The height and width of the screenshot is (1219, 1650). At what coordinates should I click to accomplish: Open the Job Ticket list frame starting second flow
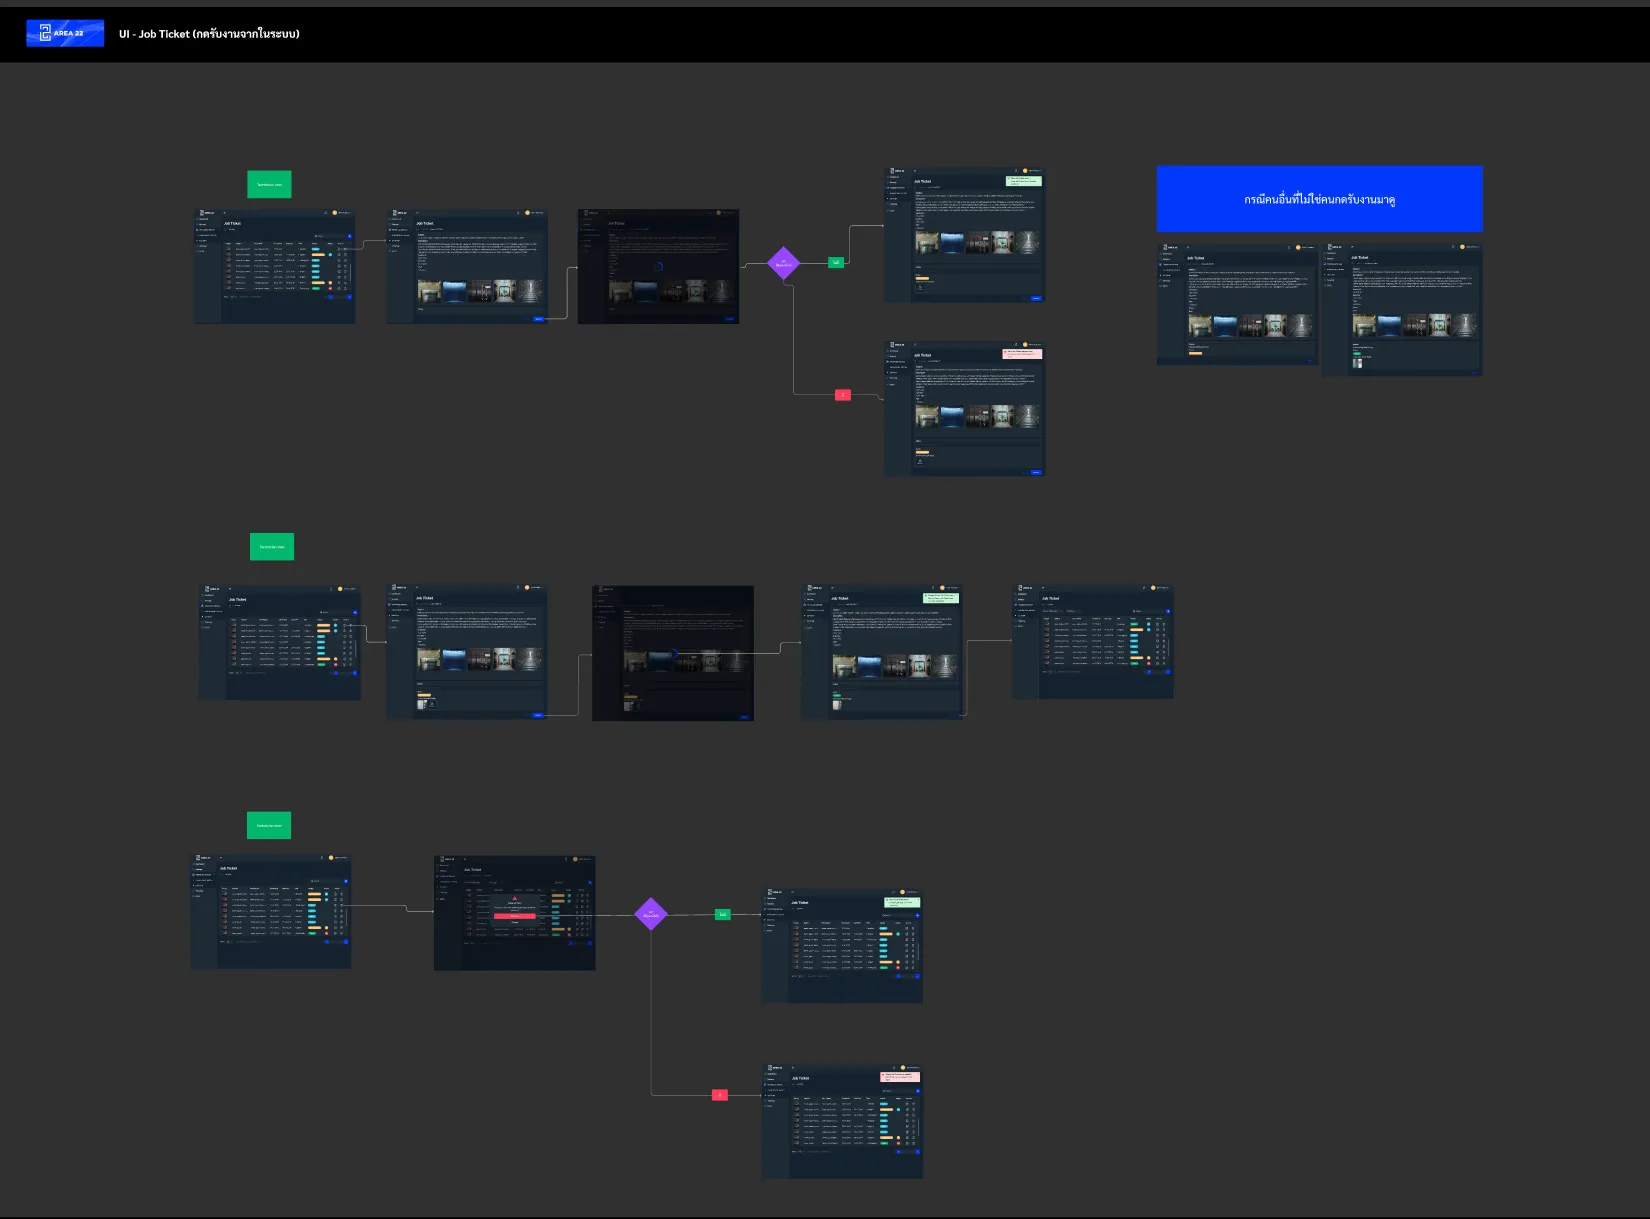[280, 642]
